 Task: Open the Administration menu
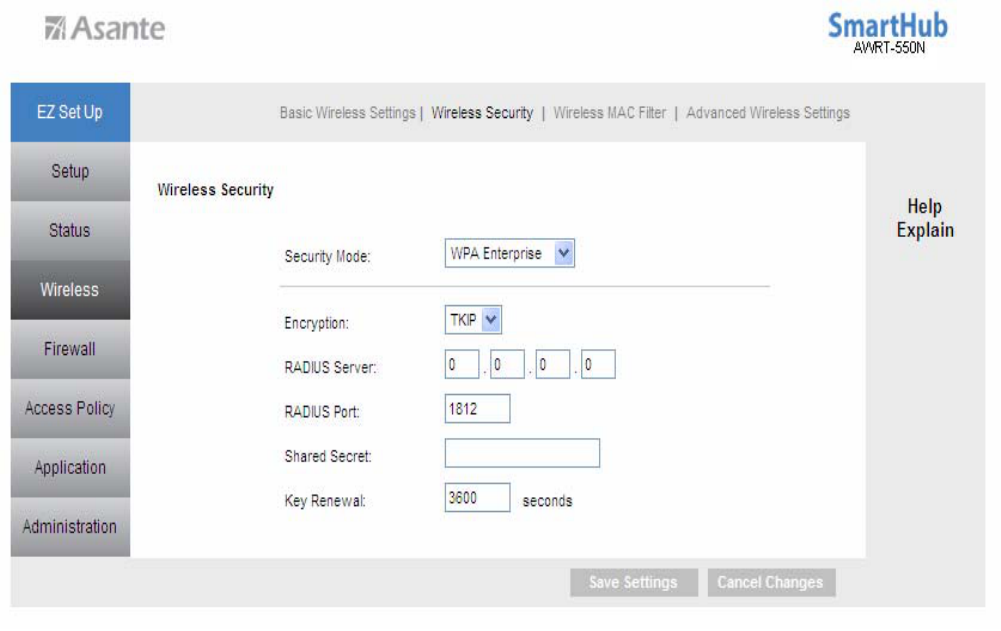70,526
